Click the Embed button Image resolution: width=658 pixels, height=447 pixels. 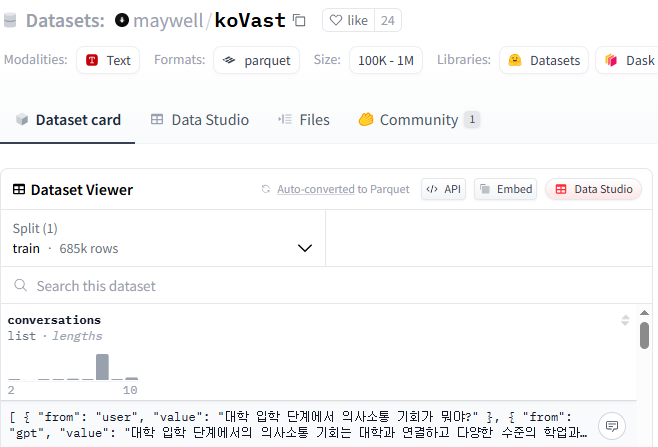pyautogui.click(x=506, y=189)
